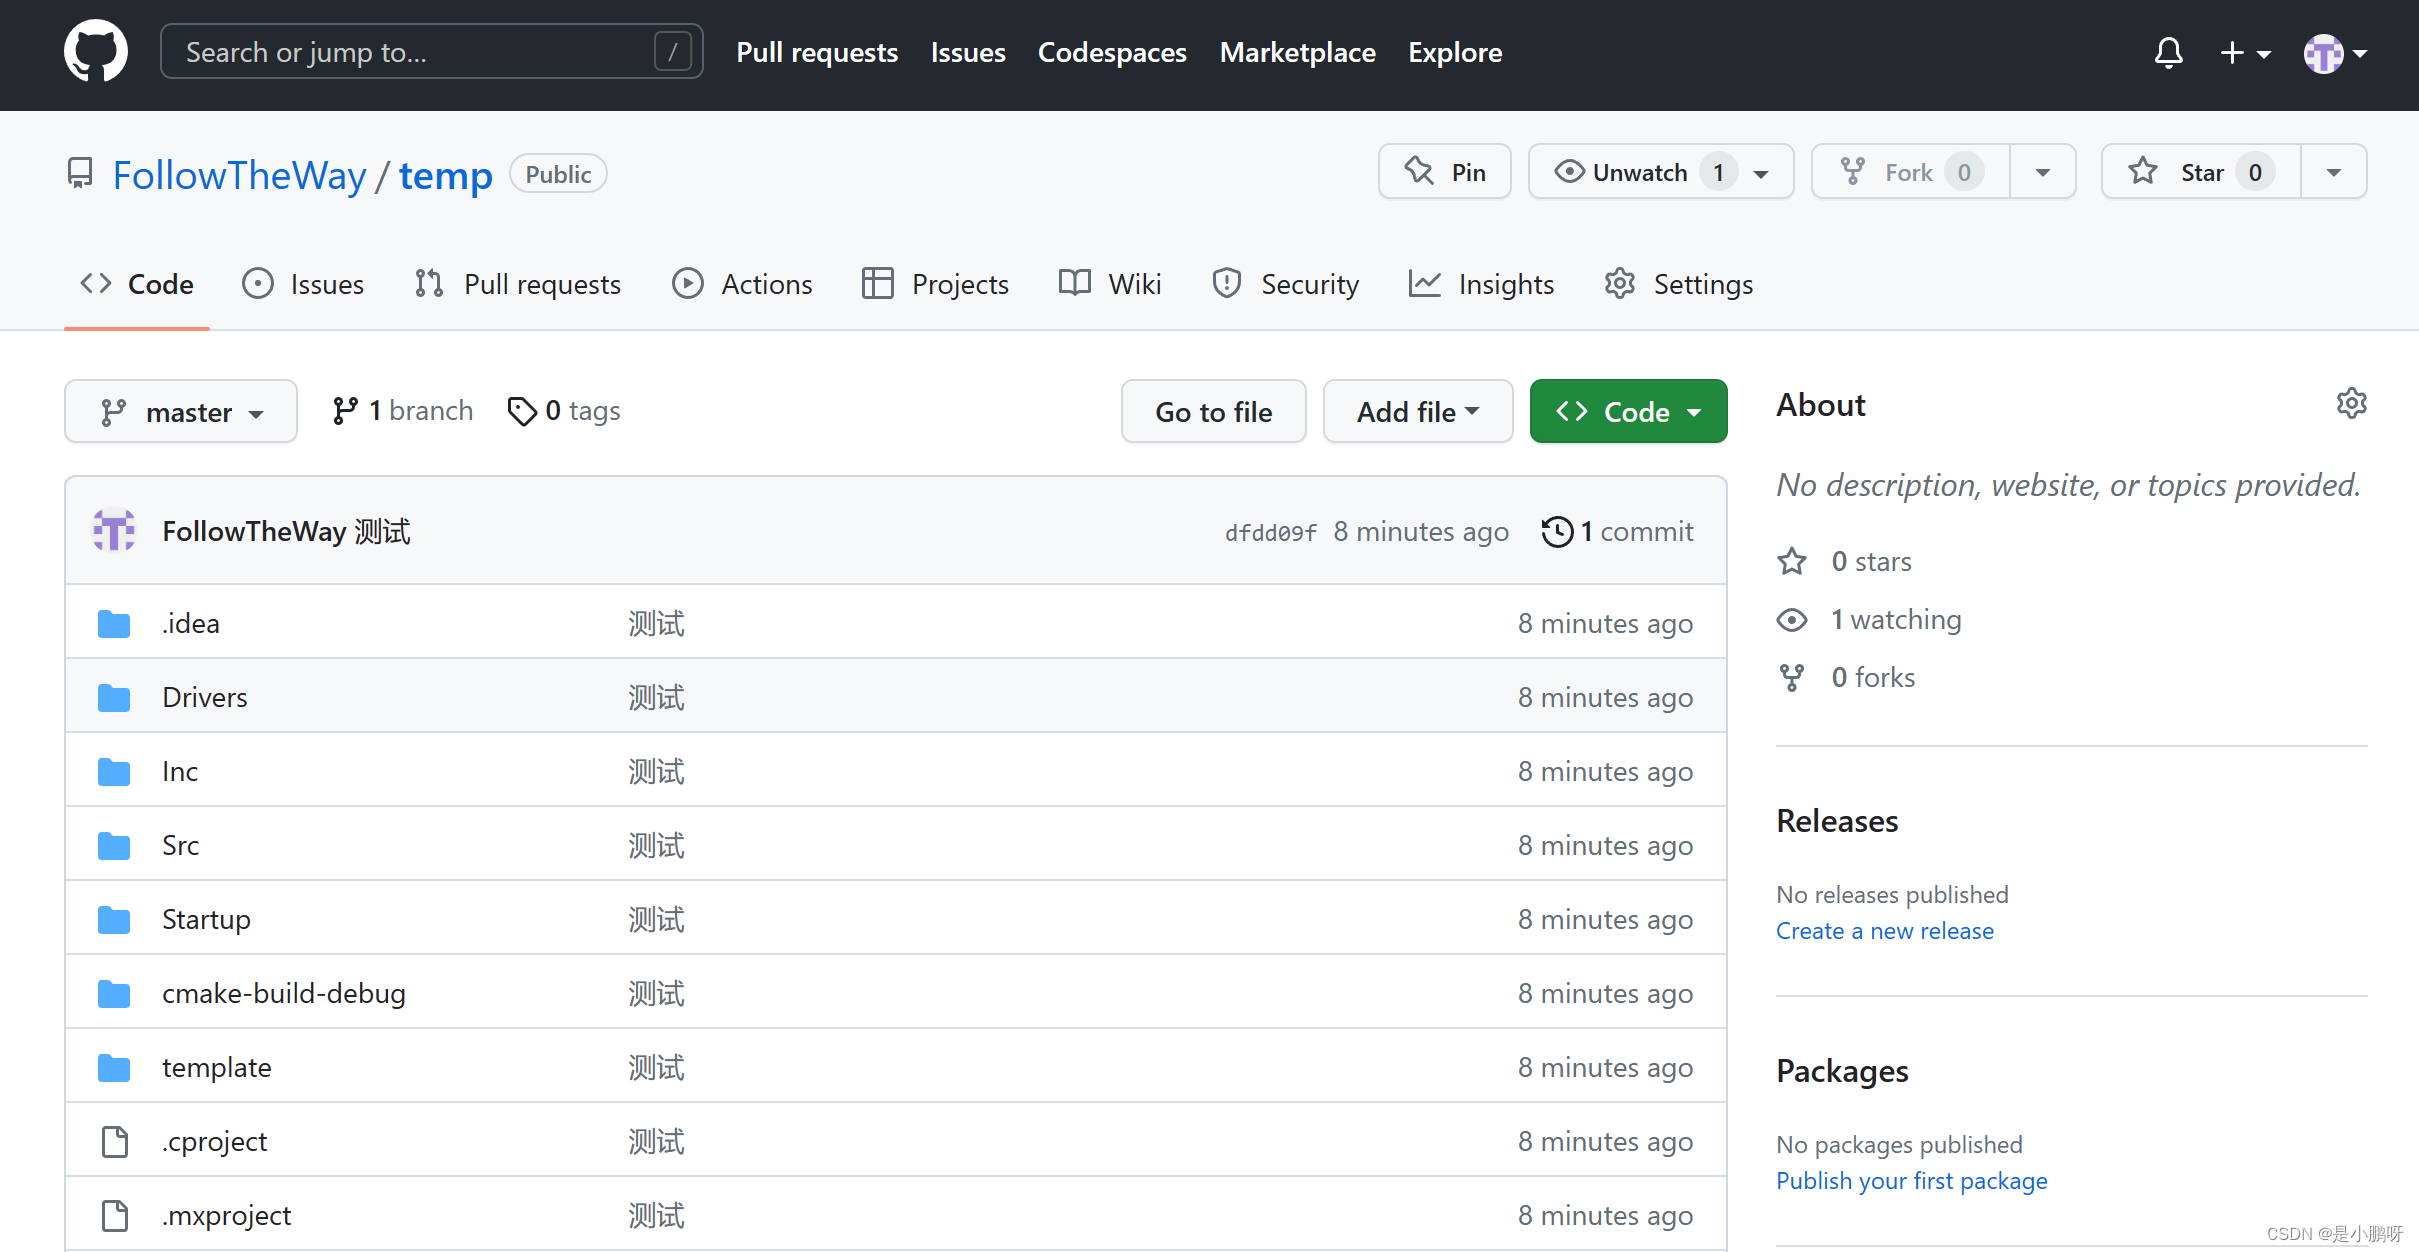
Task: Click the Drivers folder icon
Action: [114, 697]
